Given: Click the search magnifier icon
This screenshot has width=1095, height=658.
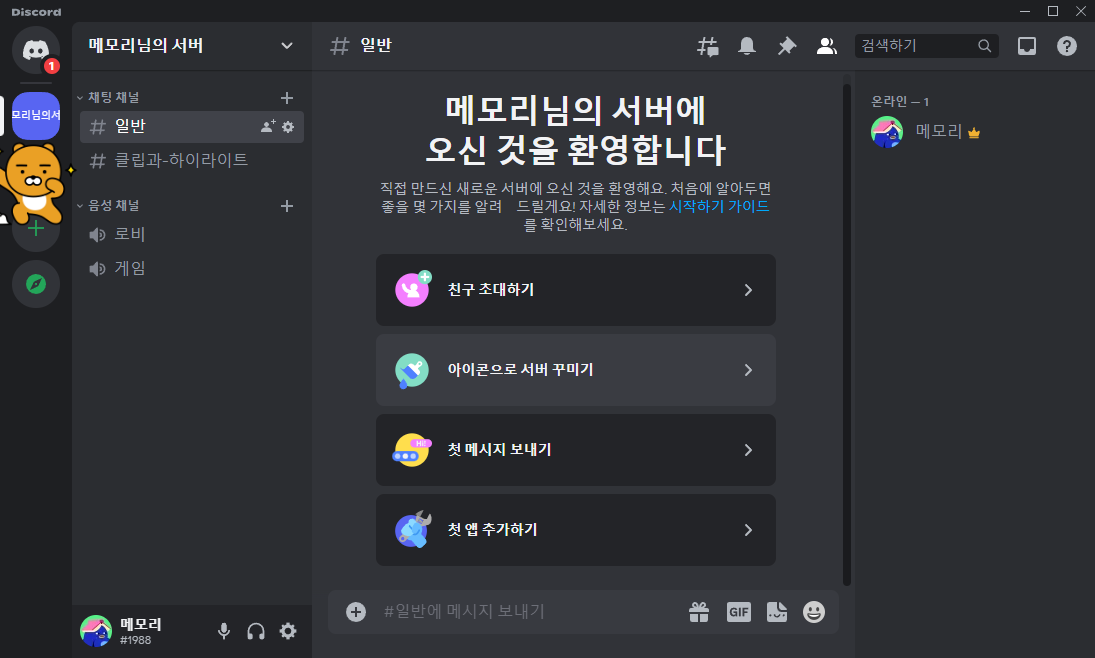Looking at the screenshot, I should [984, 46].
